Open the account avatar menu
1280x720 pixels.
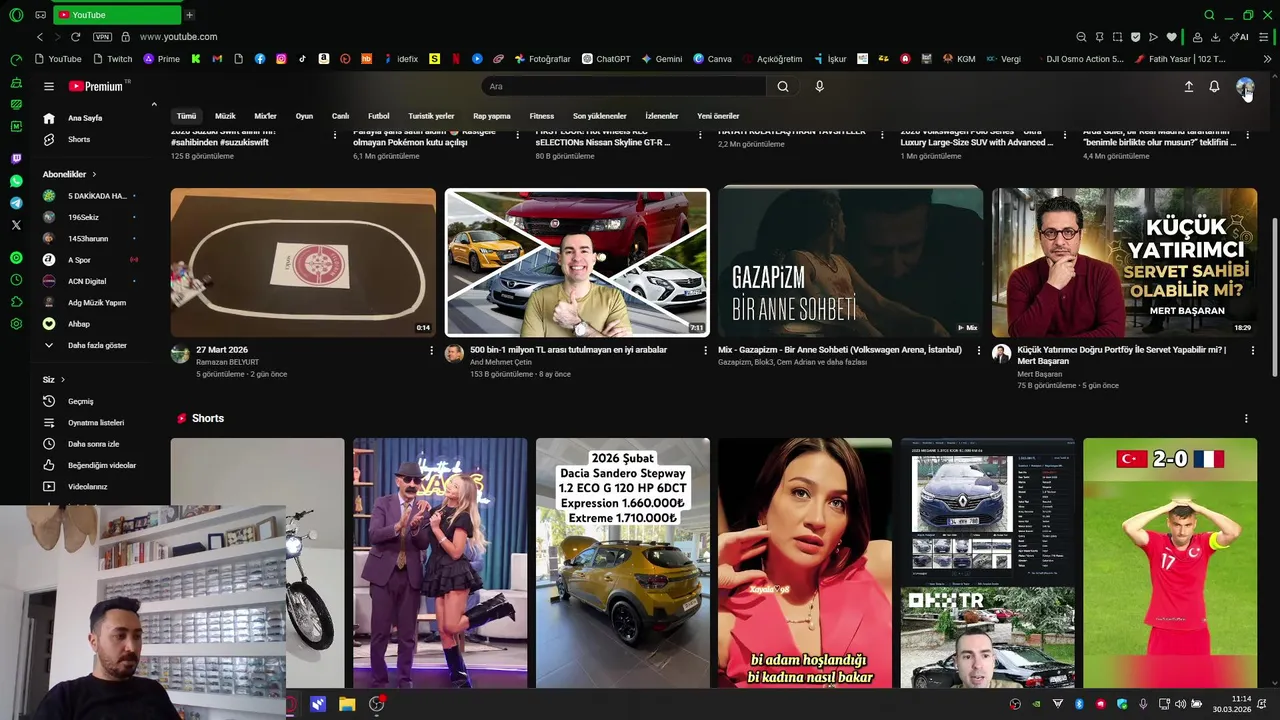pos(1244,87)
